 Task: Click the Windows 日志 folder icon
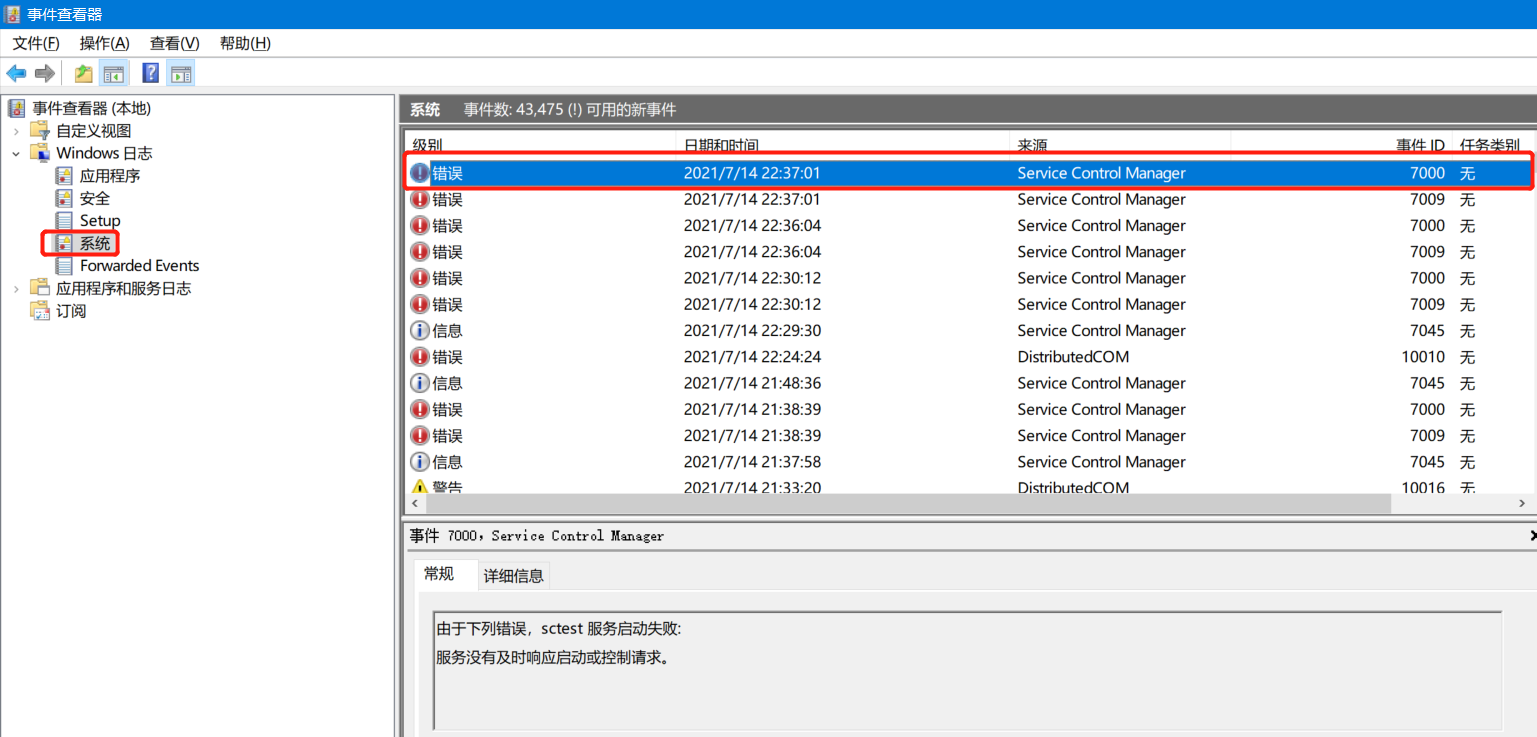39,153
